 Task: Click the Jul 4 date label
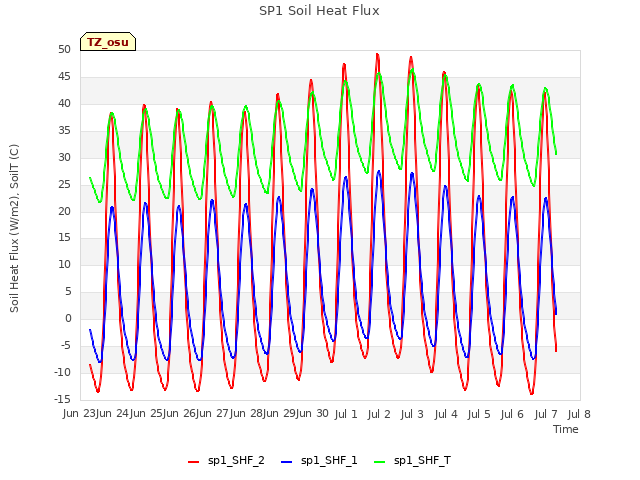[446, 415]
